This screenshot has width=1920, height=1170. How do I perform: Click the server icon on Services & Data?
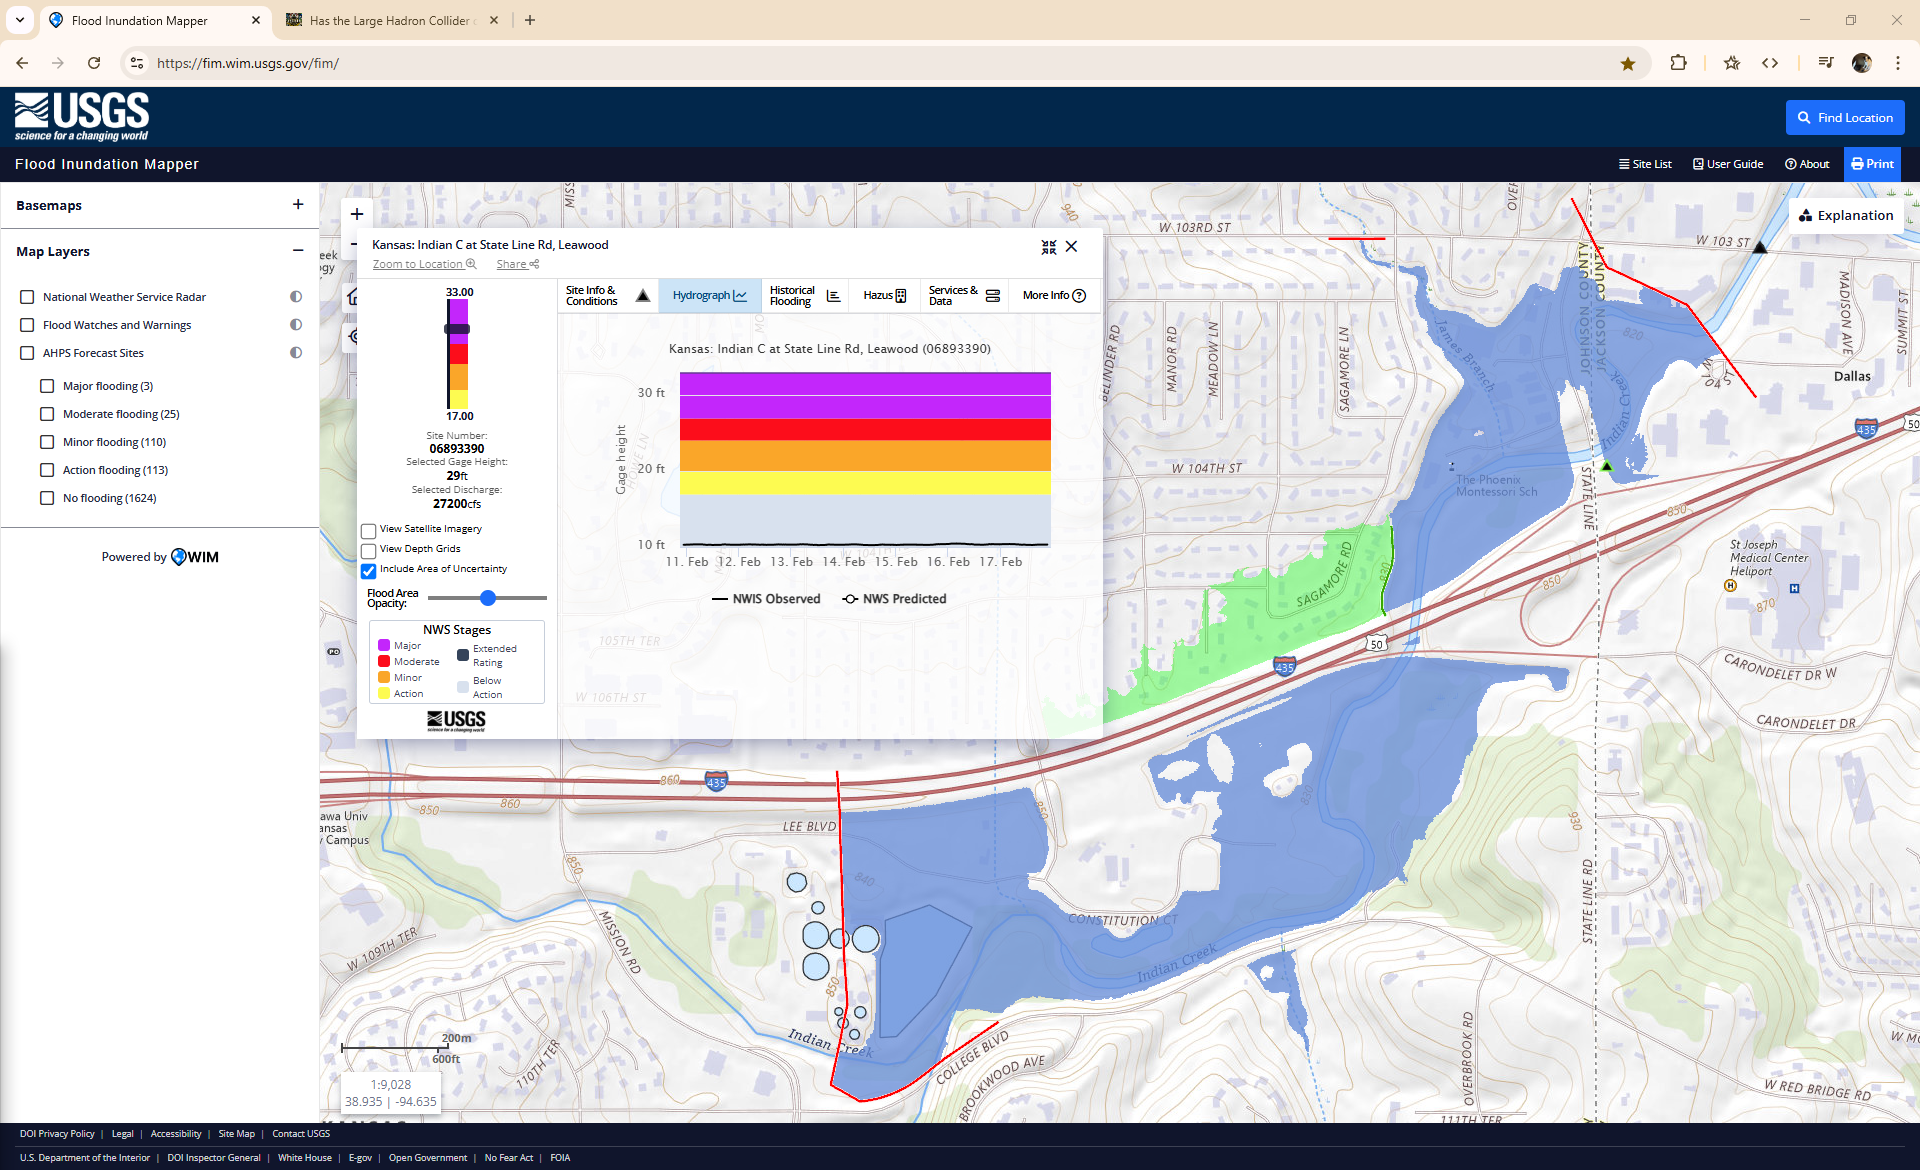coord(993,296)
